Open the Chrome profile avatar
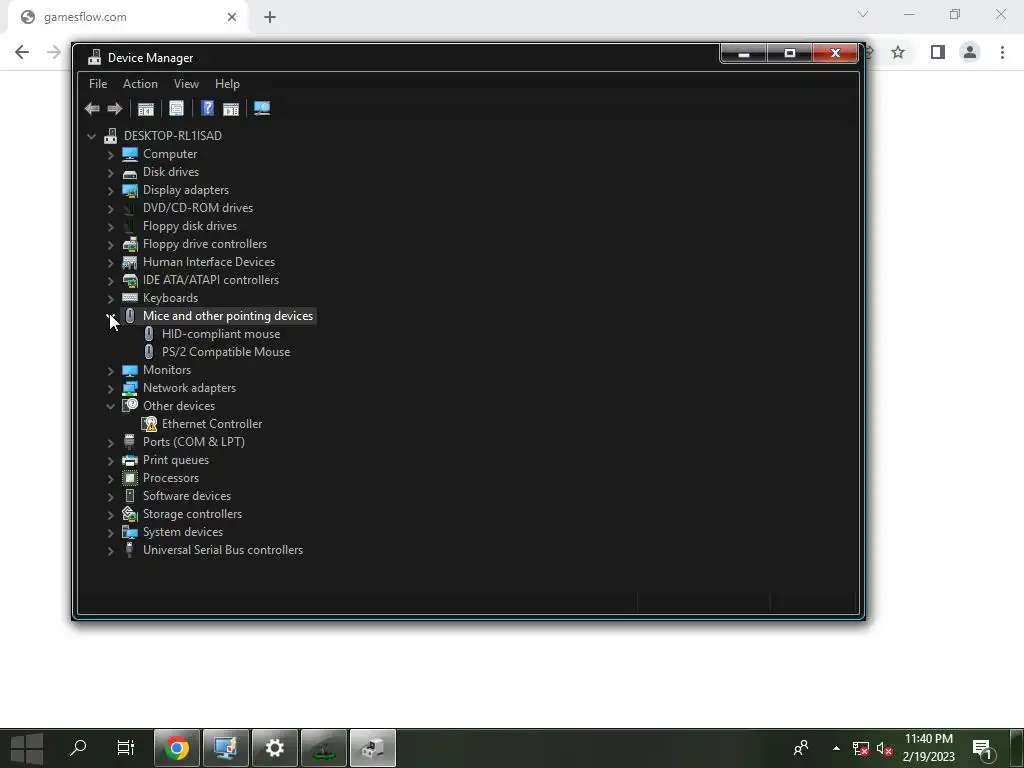Screen dimensions: 1024x768 970,52
